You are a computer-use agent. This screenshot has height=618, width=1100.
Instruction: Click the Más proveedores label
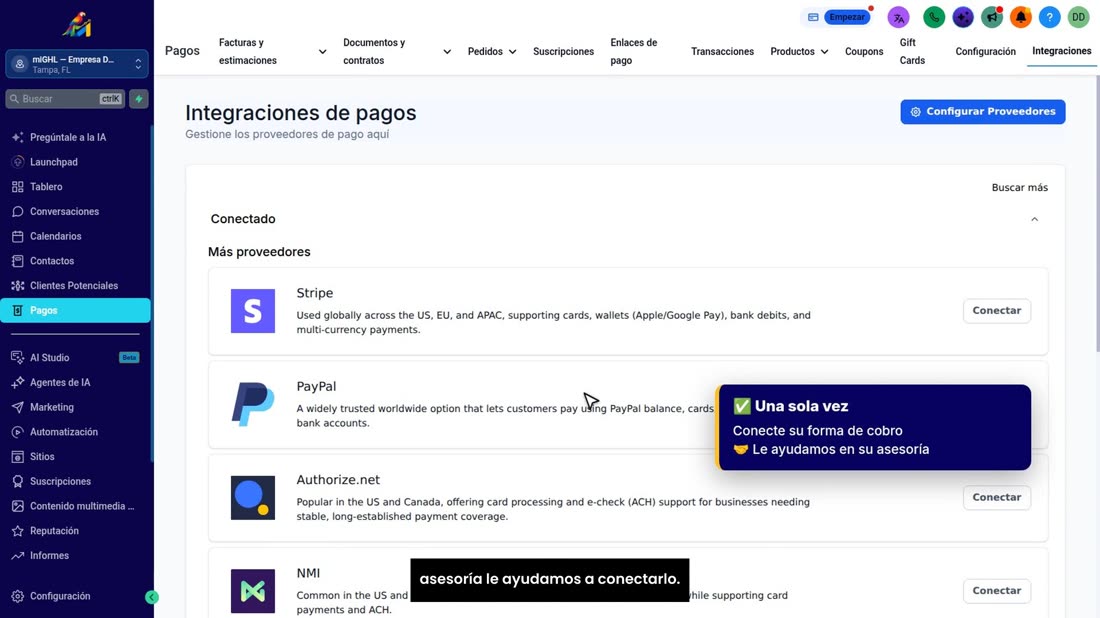(x=259, y=252)
